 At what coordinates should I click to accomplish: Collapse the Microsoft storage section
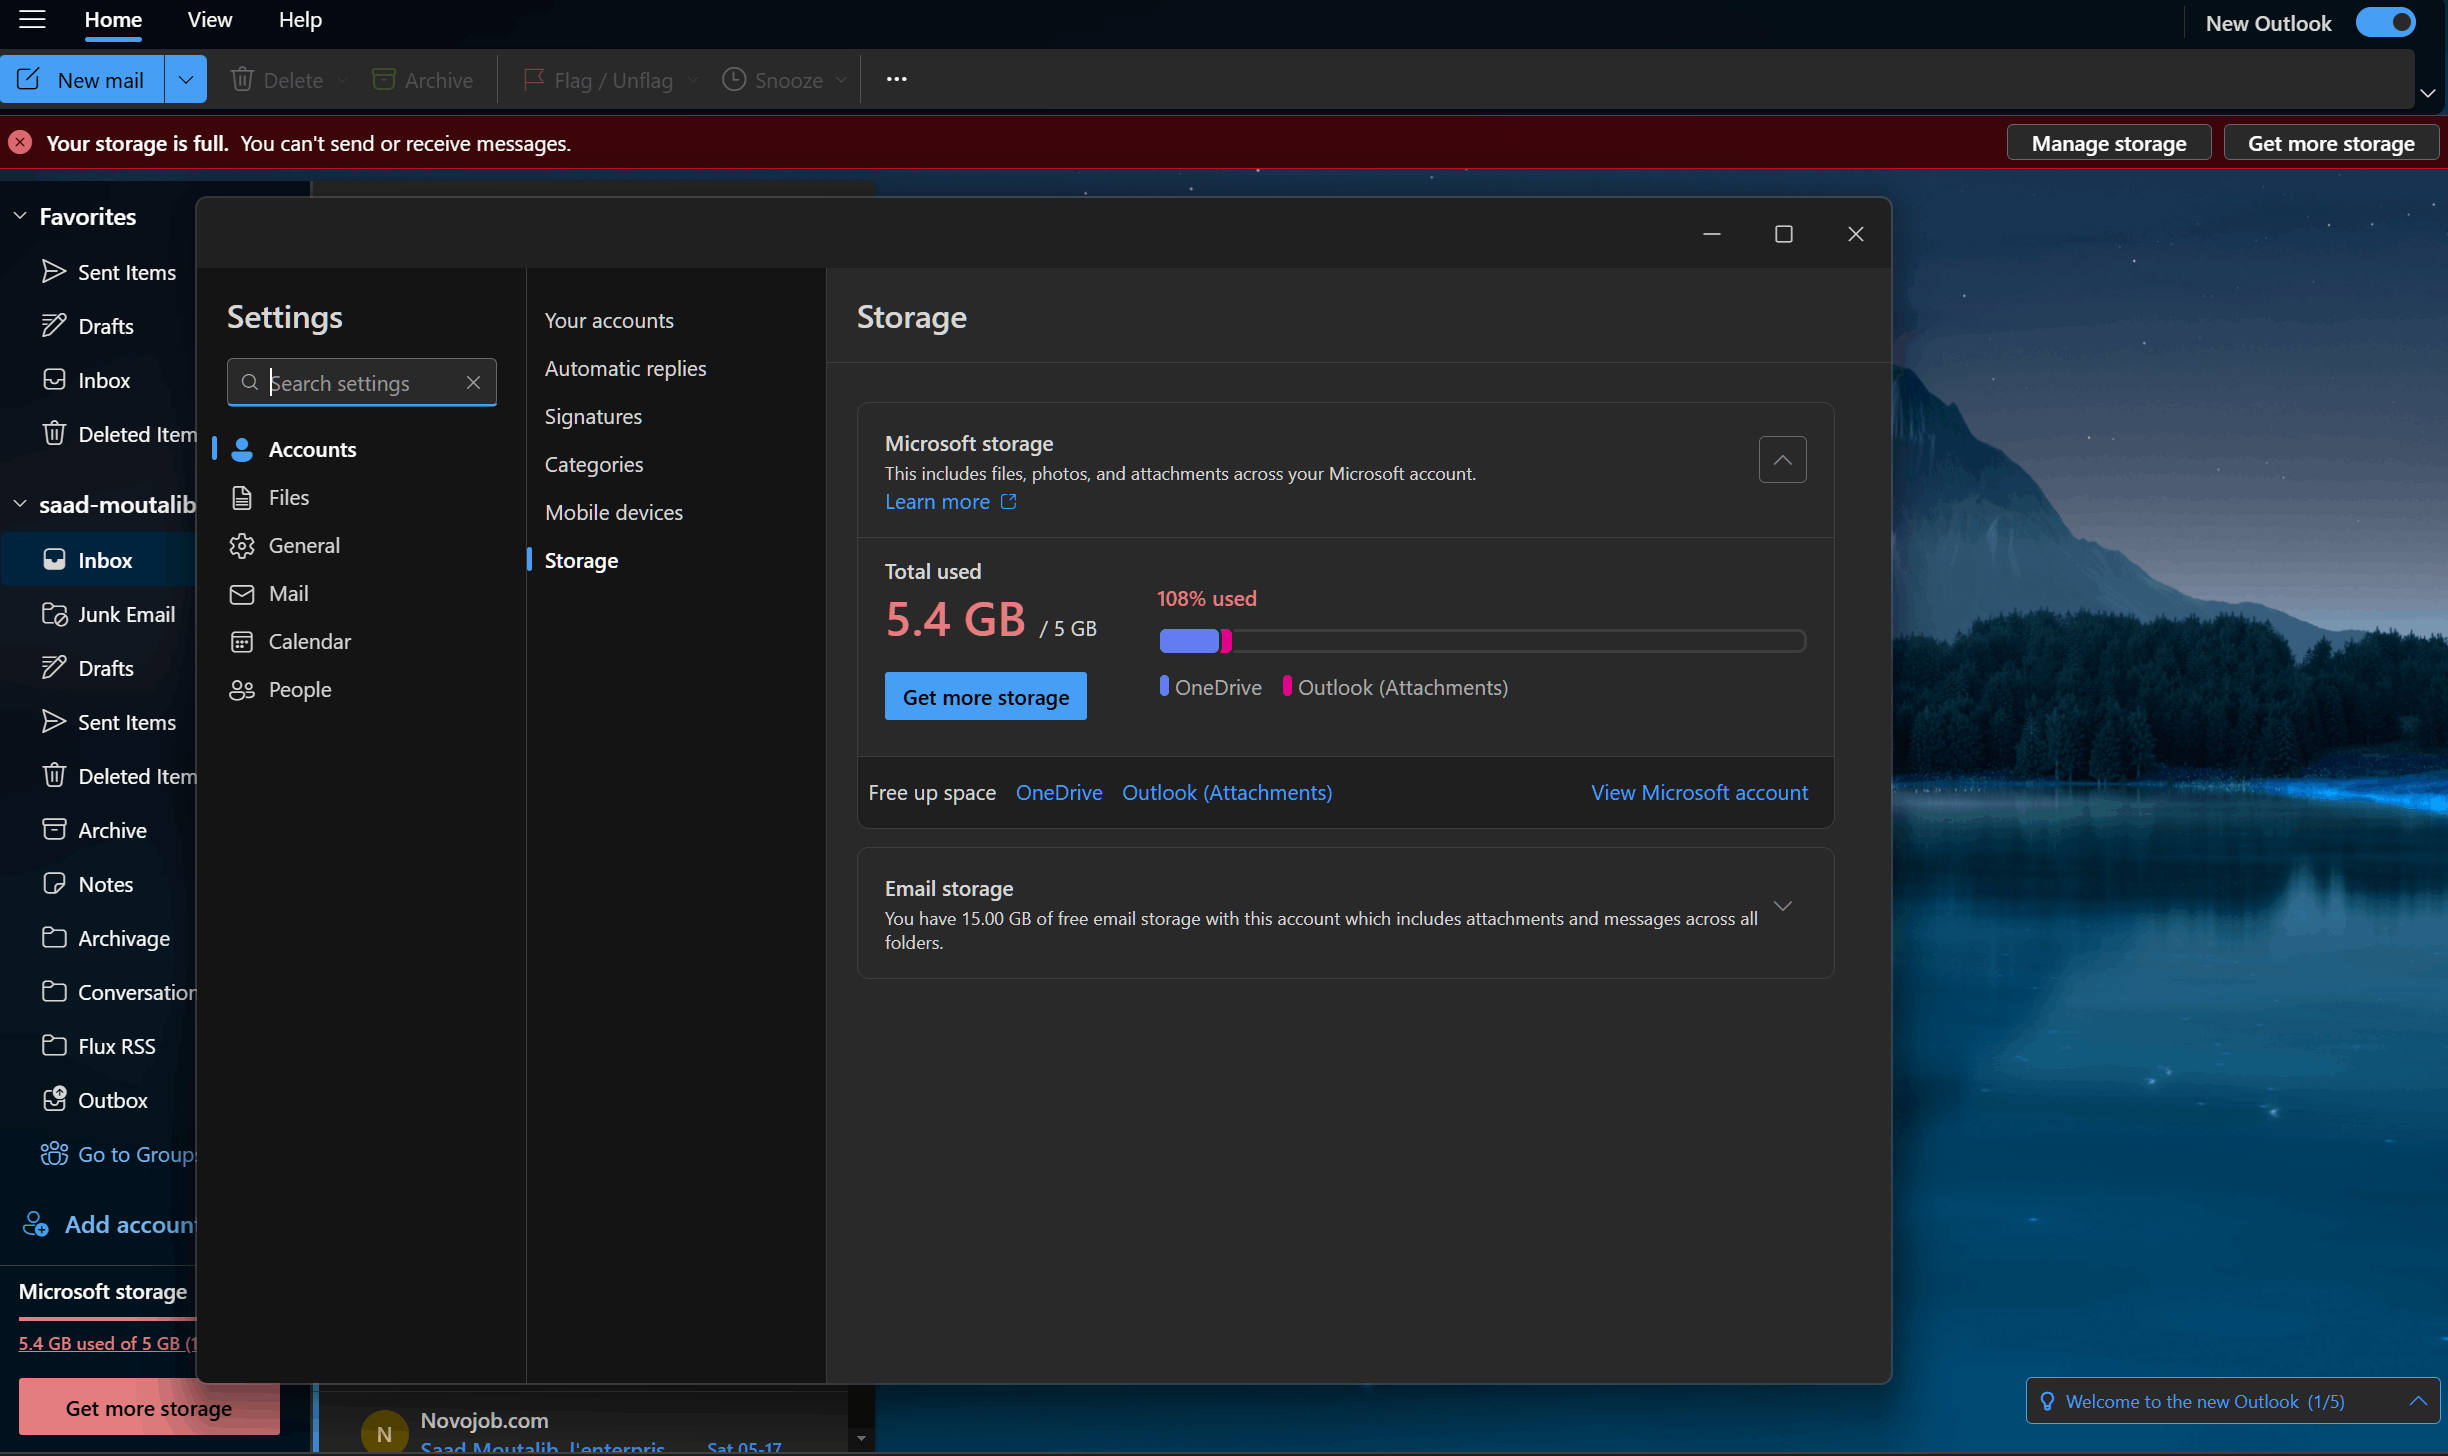click(x=1782, y=460)
